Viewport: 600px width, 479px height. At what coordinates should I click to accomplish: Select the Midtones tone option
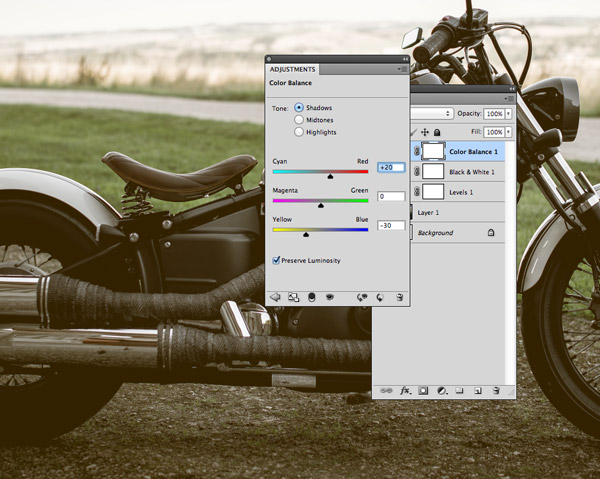pyautogui.click(x=299, y=119)
